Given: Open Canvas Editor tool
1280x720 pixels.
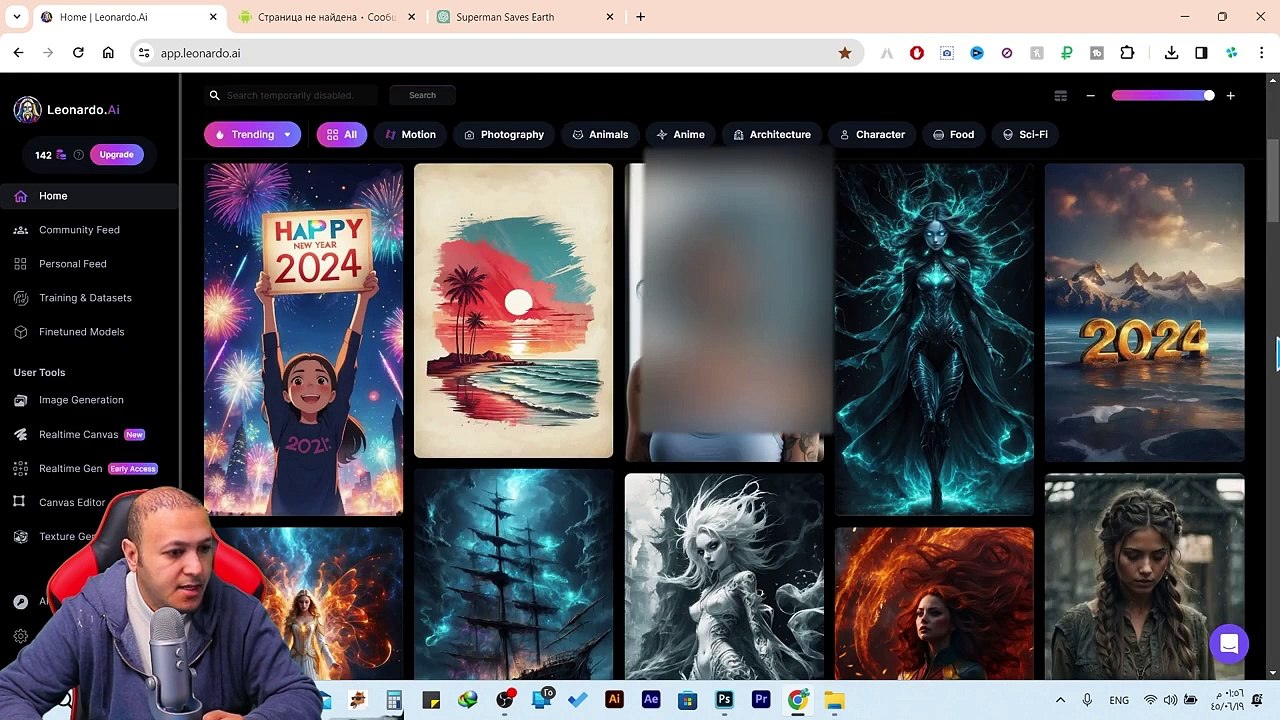Looking at the screenshot, I should 72,502.
